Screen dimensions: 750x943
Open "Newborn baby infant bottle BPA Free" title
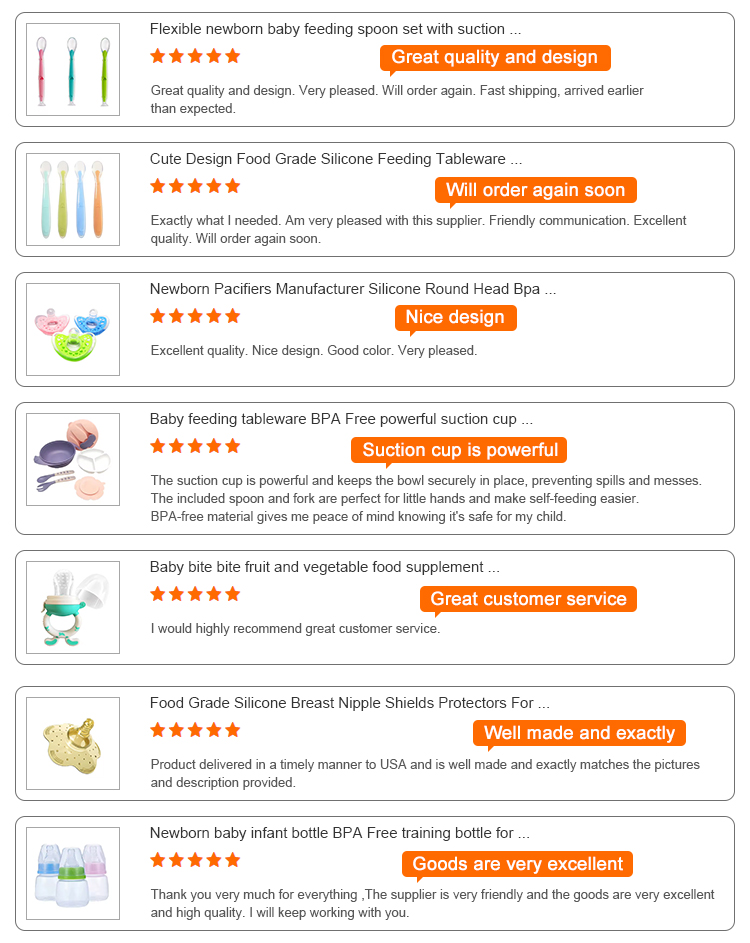pos(339,833)
